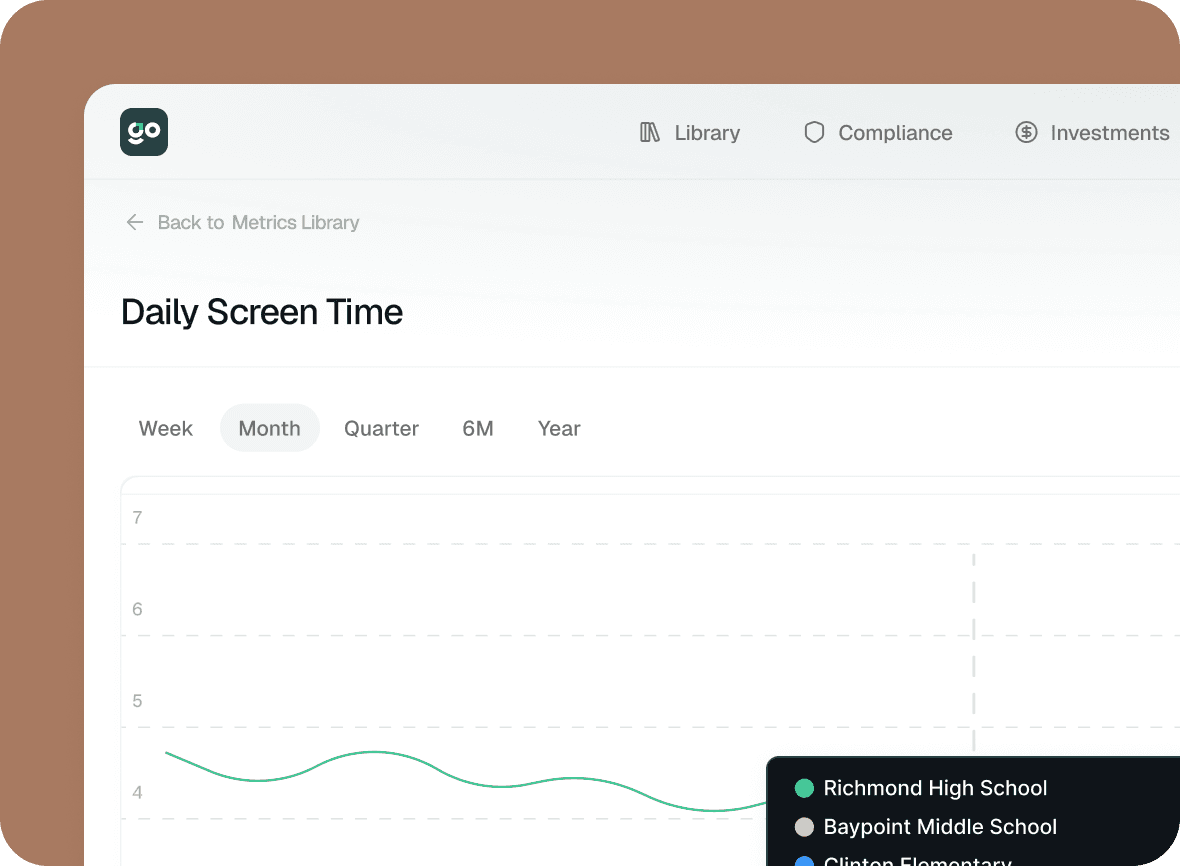The image size is (1180, 866).
Task: Click the Daily Screen Time heading
Action: point(262,312)
